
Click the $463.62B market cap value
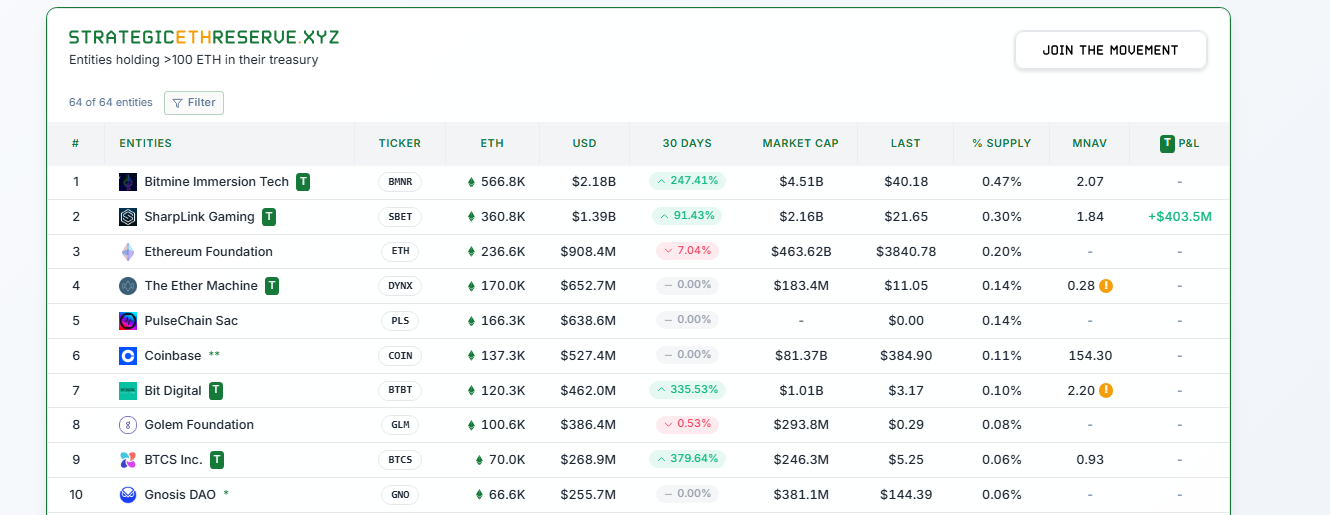coord(801,252)
